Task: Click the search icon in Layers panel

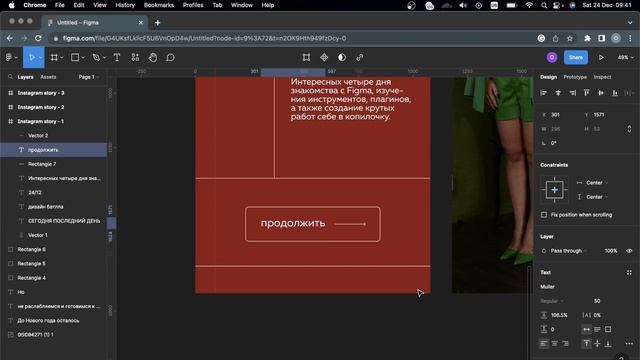Action: (x=10, y=77)
